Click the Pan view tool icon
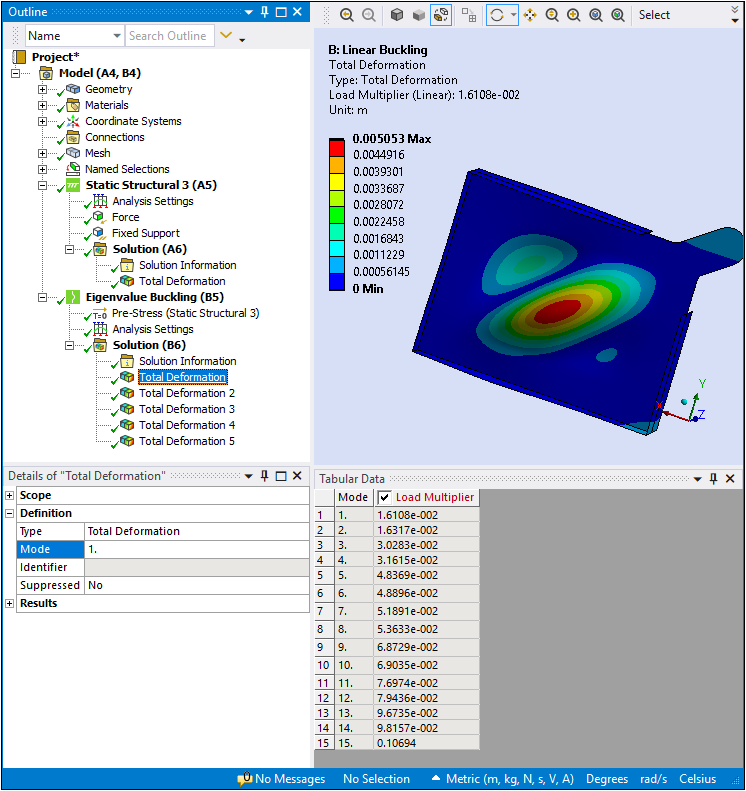Viewport: 746px width, 791px height. 530,15
